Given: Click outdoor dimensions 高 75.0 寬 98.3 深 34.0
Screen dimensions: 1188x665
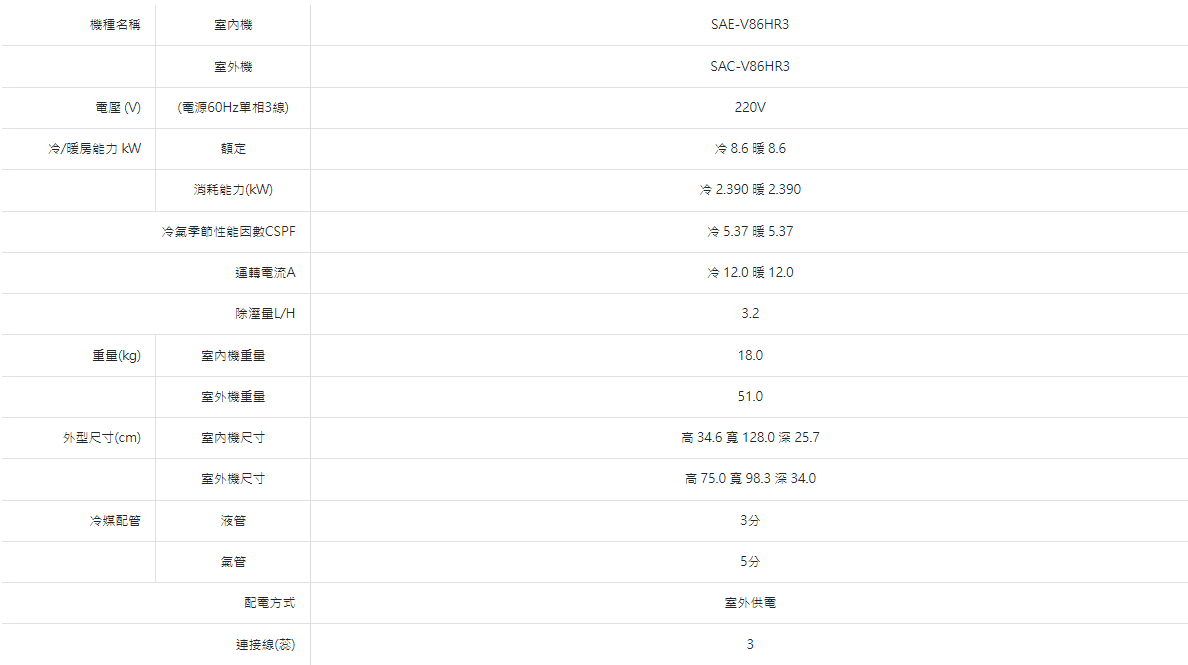Looking at the screenshot, I should tap(749, 479).
